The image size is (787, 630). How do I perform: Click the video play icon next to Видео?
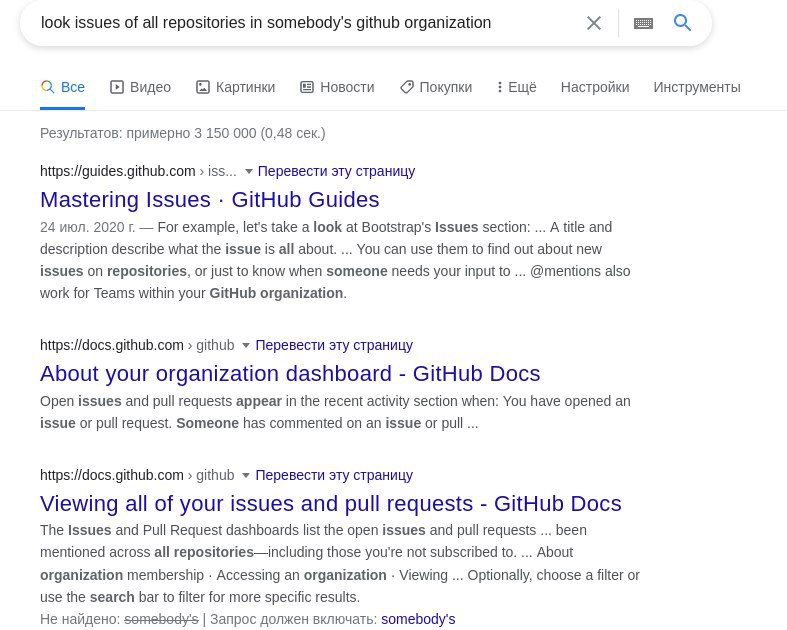point(116,87)
